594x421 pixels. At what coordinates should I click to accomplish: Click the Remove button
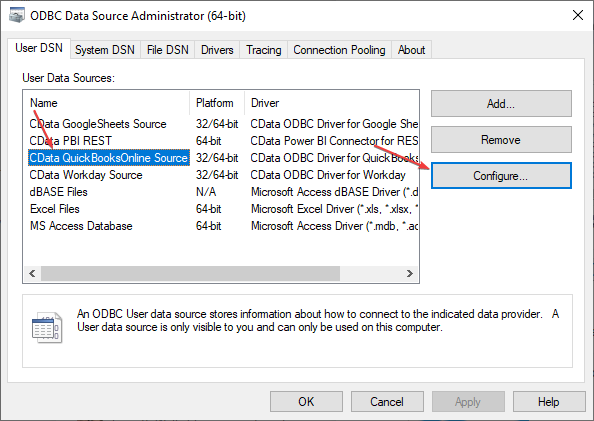[x=501, y=140]
